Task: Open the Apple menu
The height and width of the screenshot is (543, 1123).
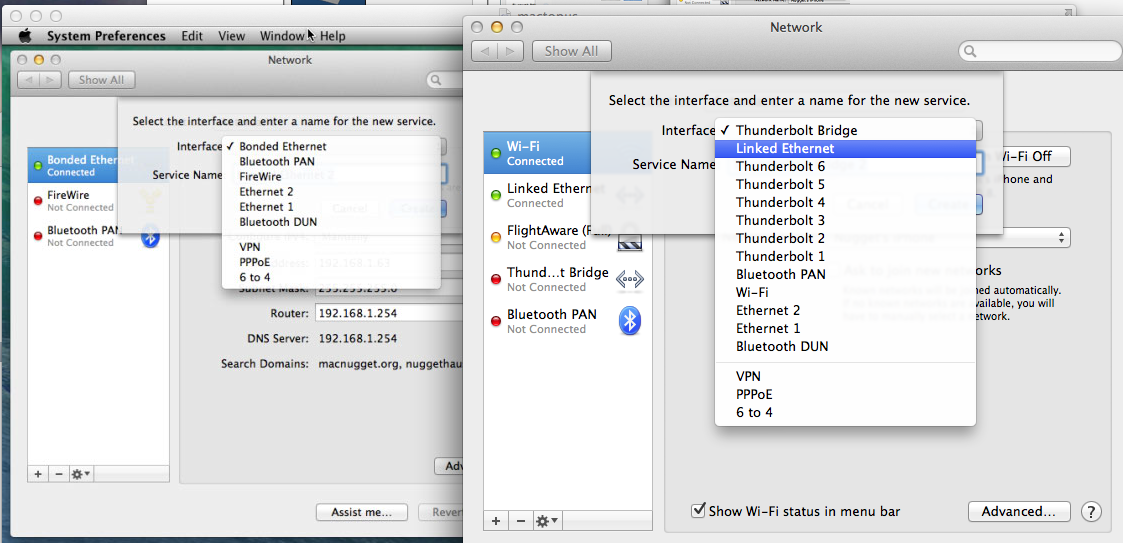Action: [26, 36]
